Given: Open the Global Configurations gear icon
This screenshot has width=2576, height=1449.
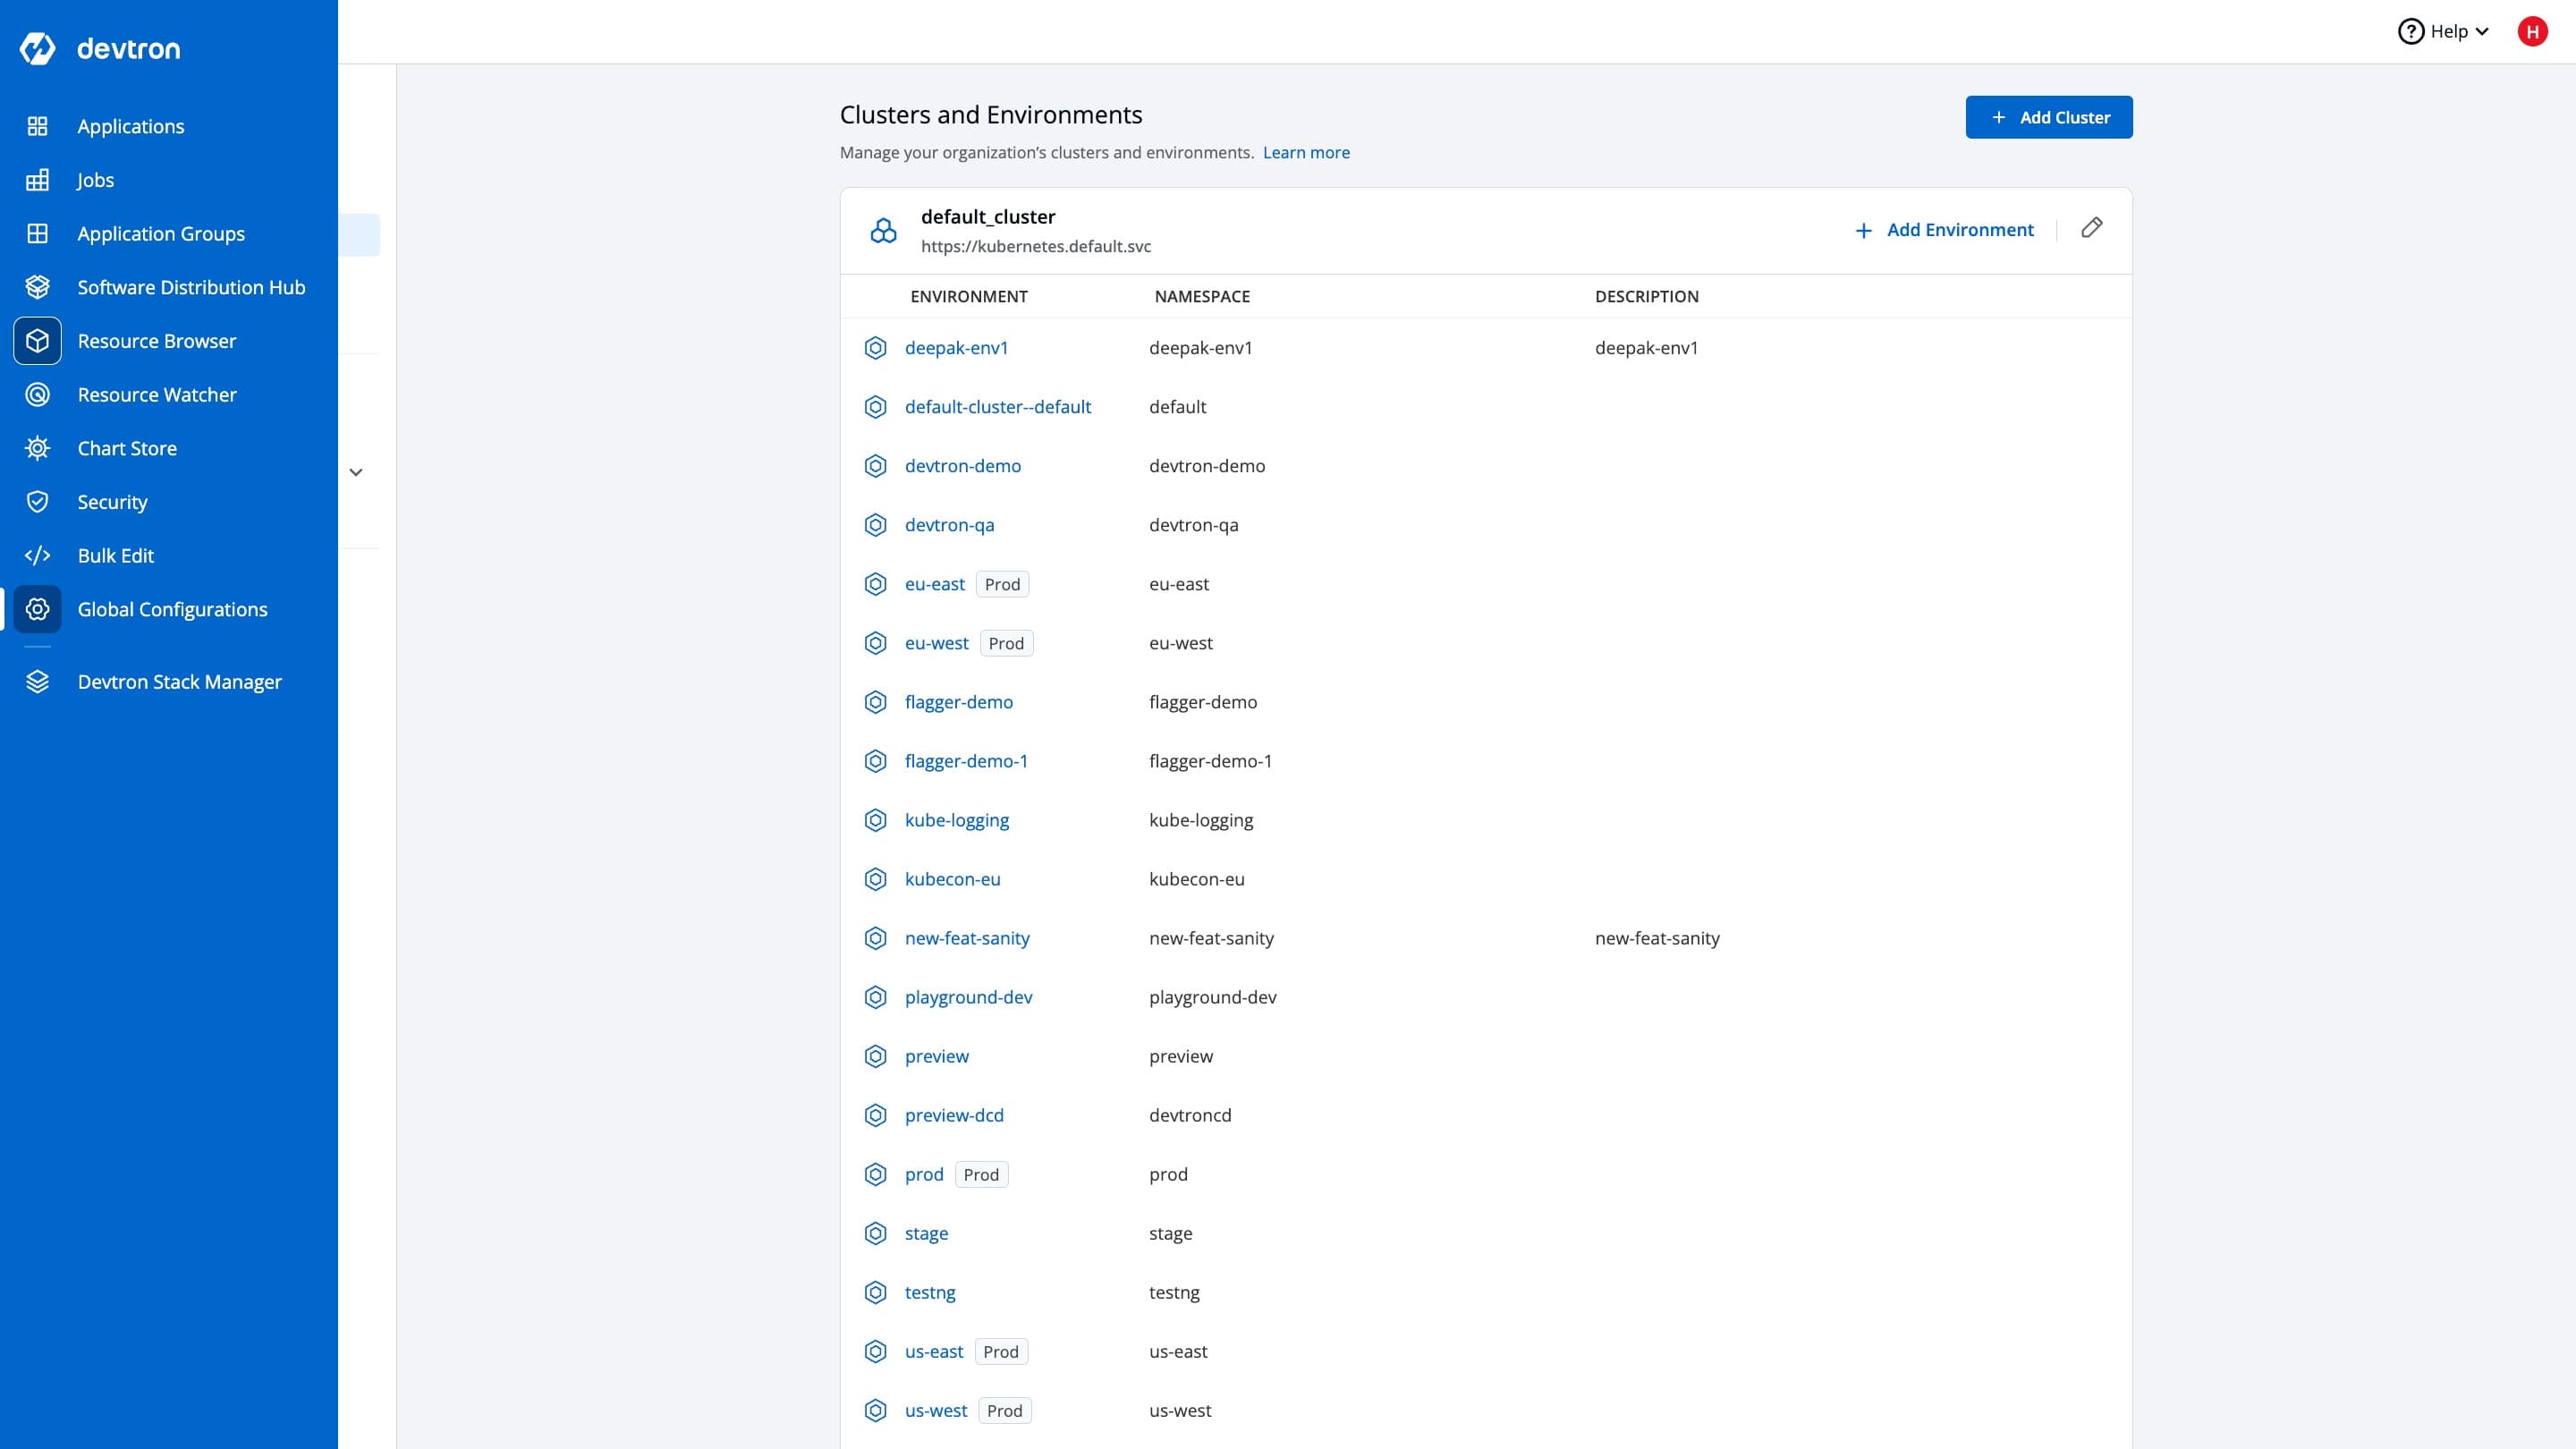Looking at the screenshot, I should click(x=37, y=609).
